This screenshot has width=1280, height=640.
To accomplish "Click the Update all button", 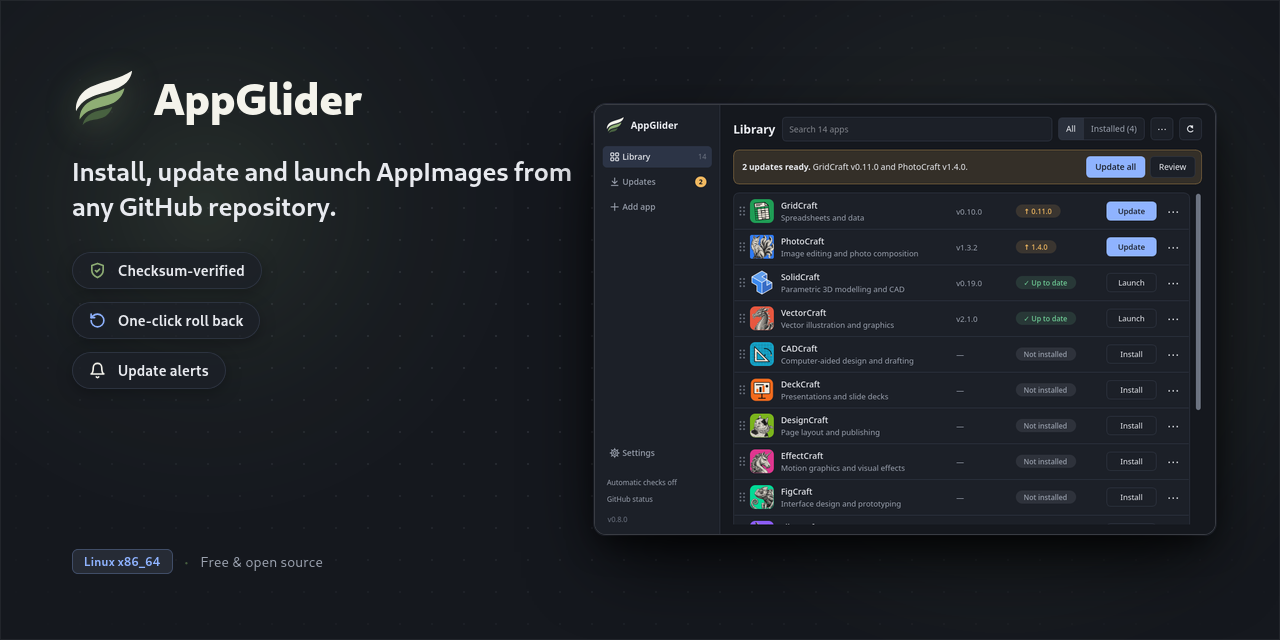I will click(x=1115, y=167).
